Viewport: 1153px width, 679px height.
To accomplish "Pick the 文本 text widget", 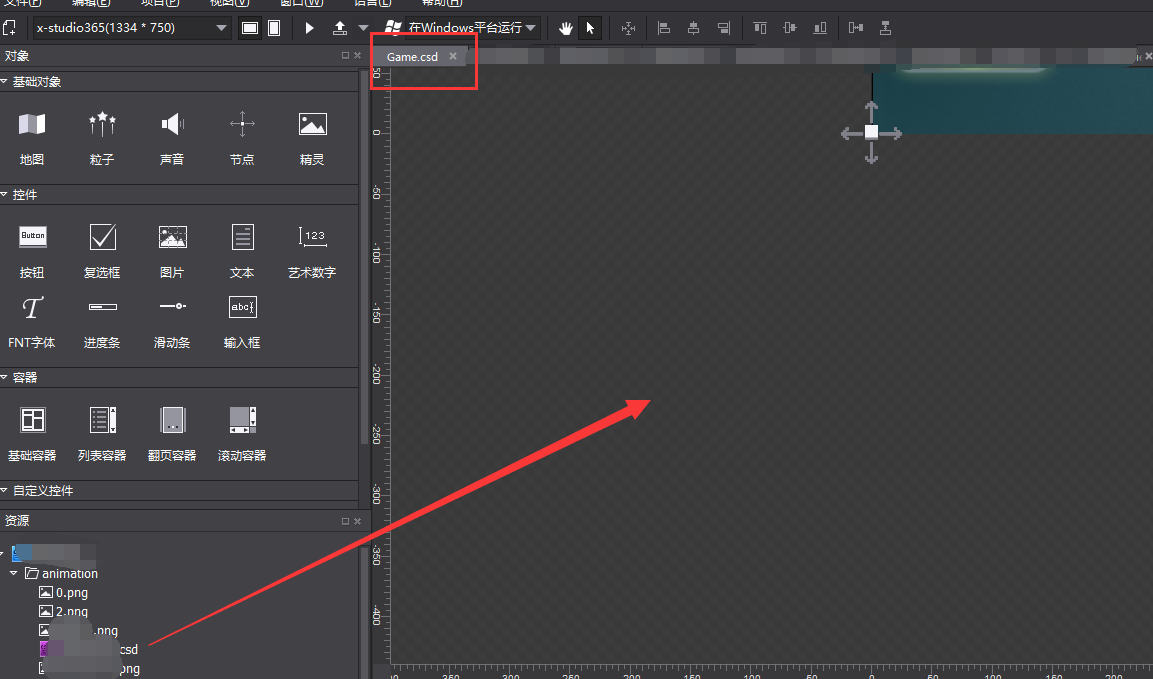I will [242, 251].
